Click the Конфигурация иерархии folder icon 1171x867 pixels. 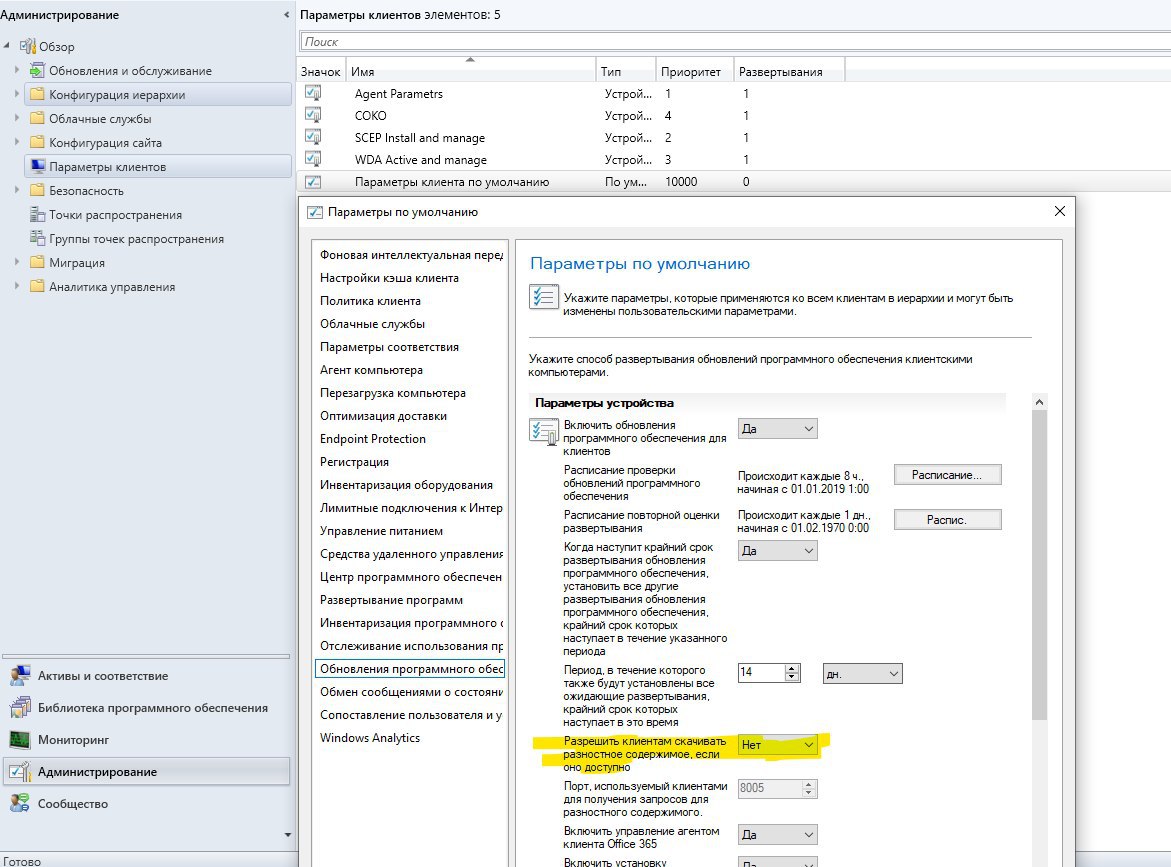pyautogui.click(x=37, y=94)
